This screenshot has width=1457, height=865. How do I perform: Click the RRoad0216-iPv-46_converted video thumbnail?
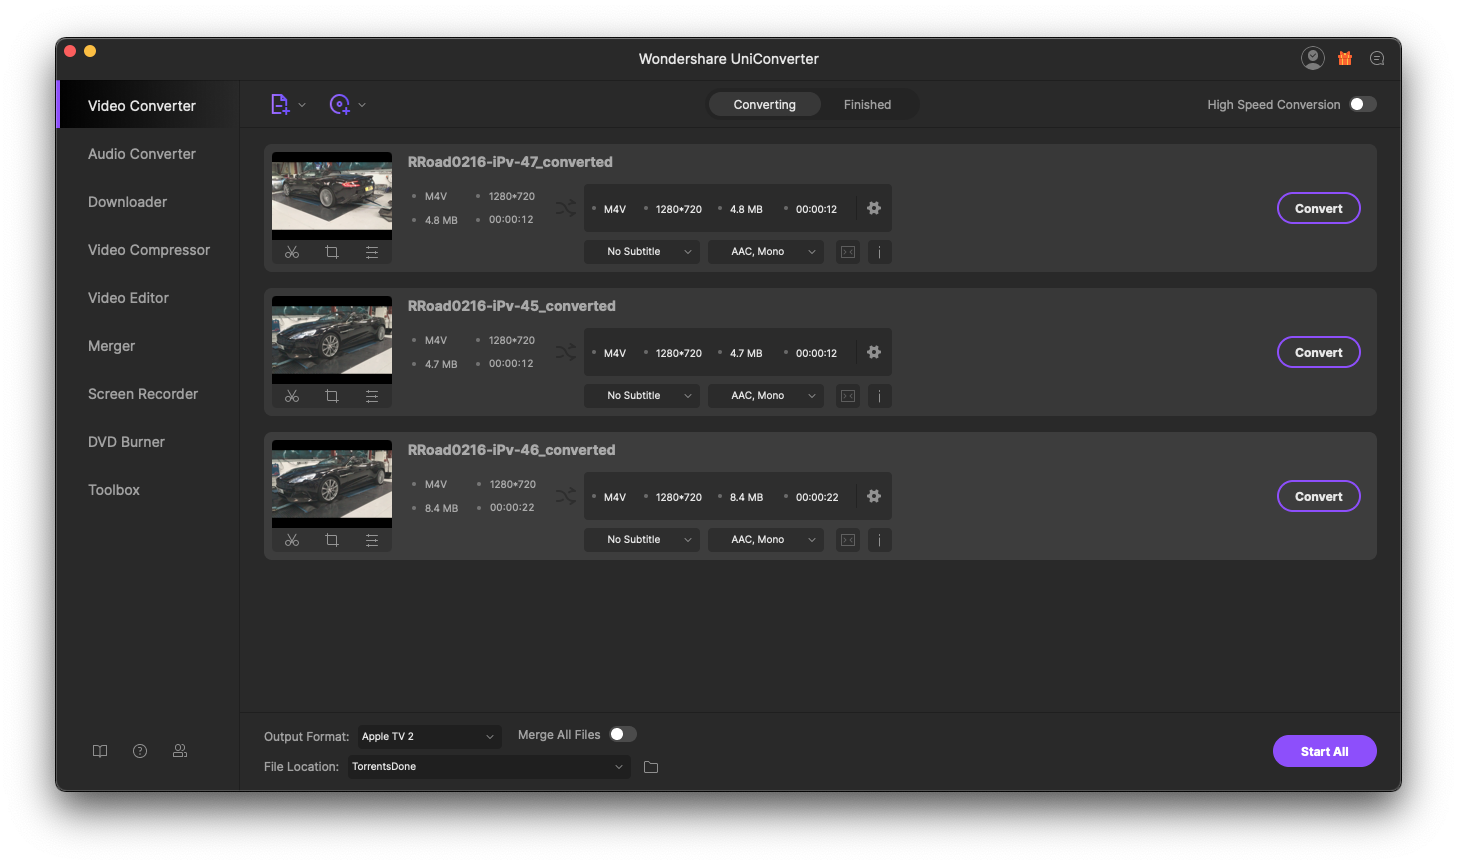coord(332,484)
